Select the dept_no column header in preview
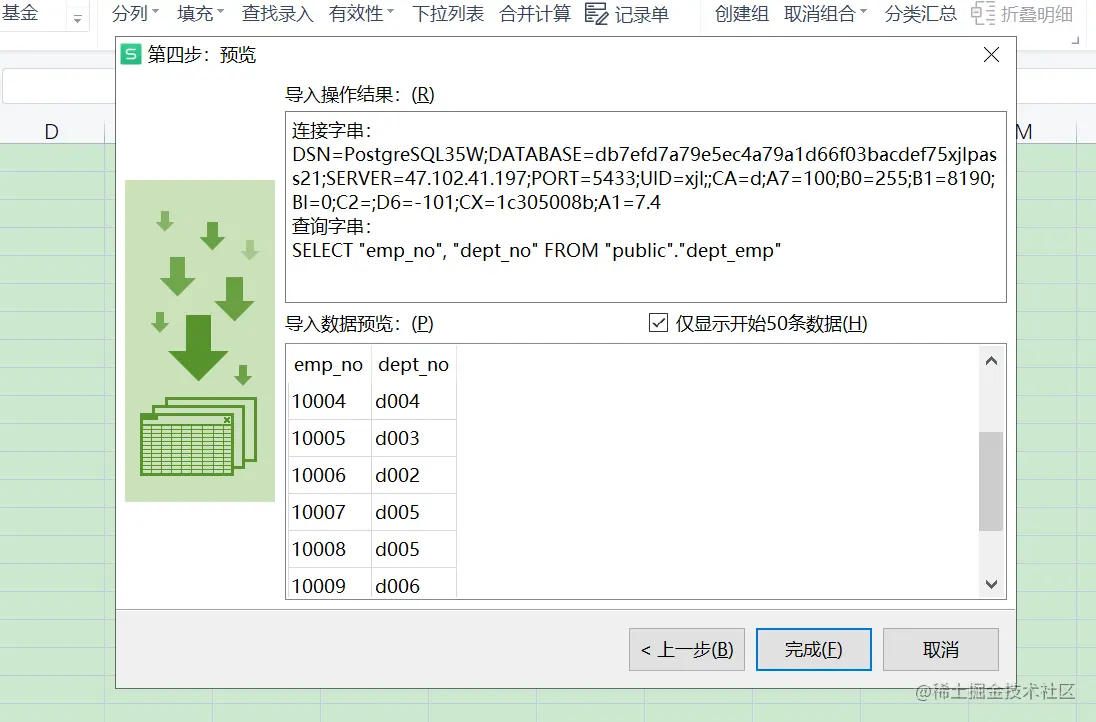 (413, 365)
